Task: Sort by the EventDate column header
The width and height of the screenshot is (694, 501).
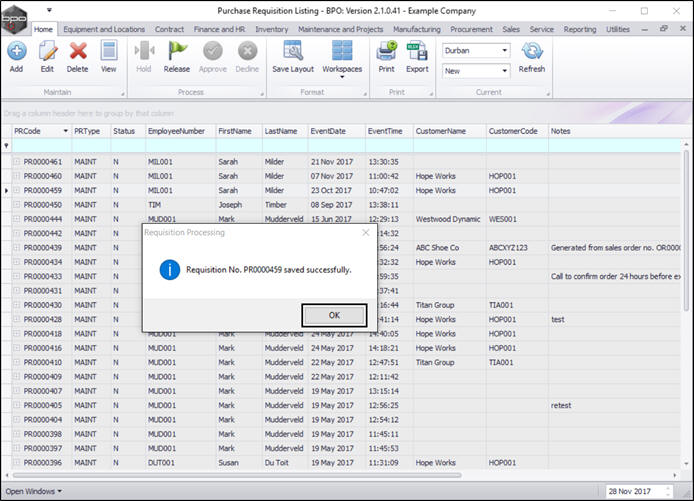Action: coord(328,131)
